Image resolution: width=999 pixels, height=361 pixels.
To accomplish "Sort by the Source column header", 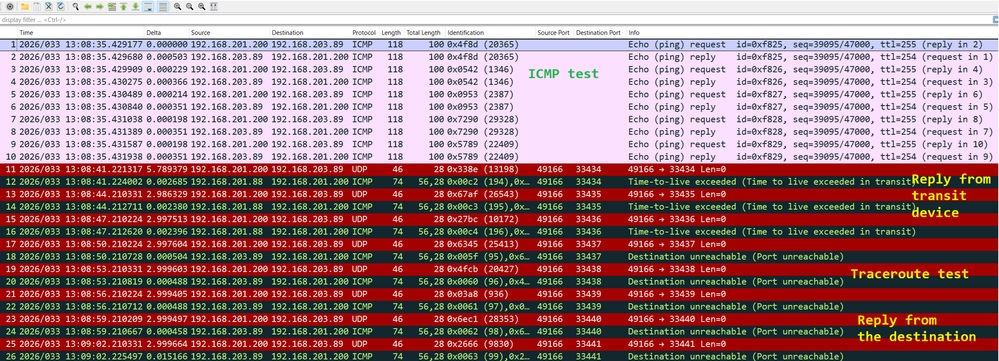I will 229,32.
